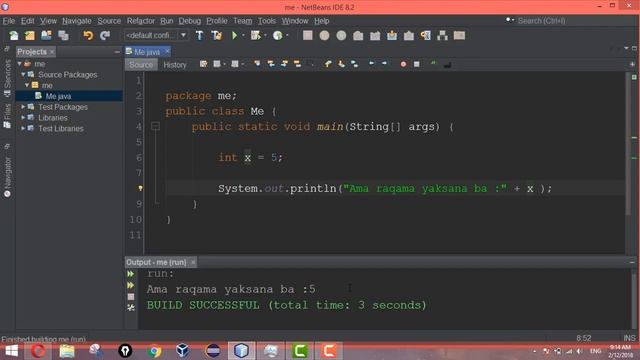Open the Files side panel
640x360 pixels.
[7, 116]
